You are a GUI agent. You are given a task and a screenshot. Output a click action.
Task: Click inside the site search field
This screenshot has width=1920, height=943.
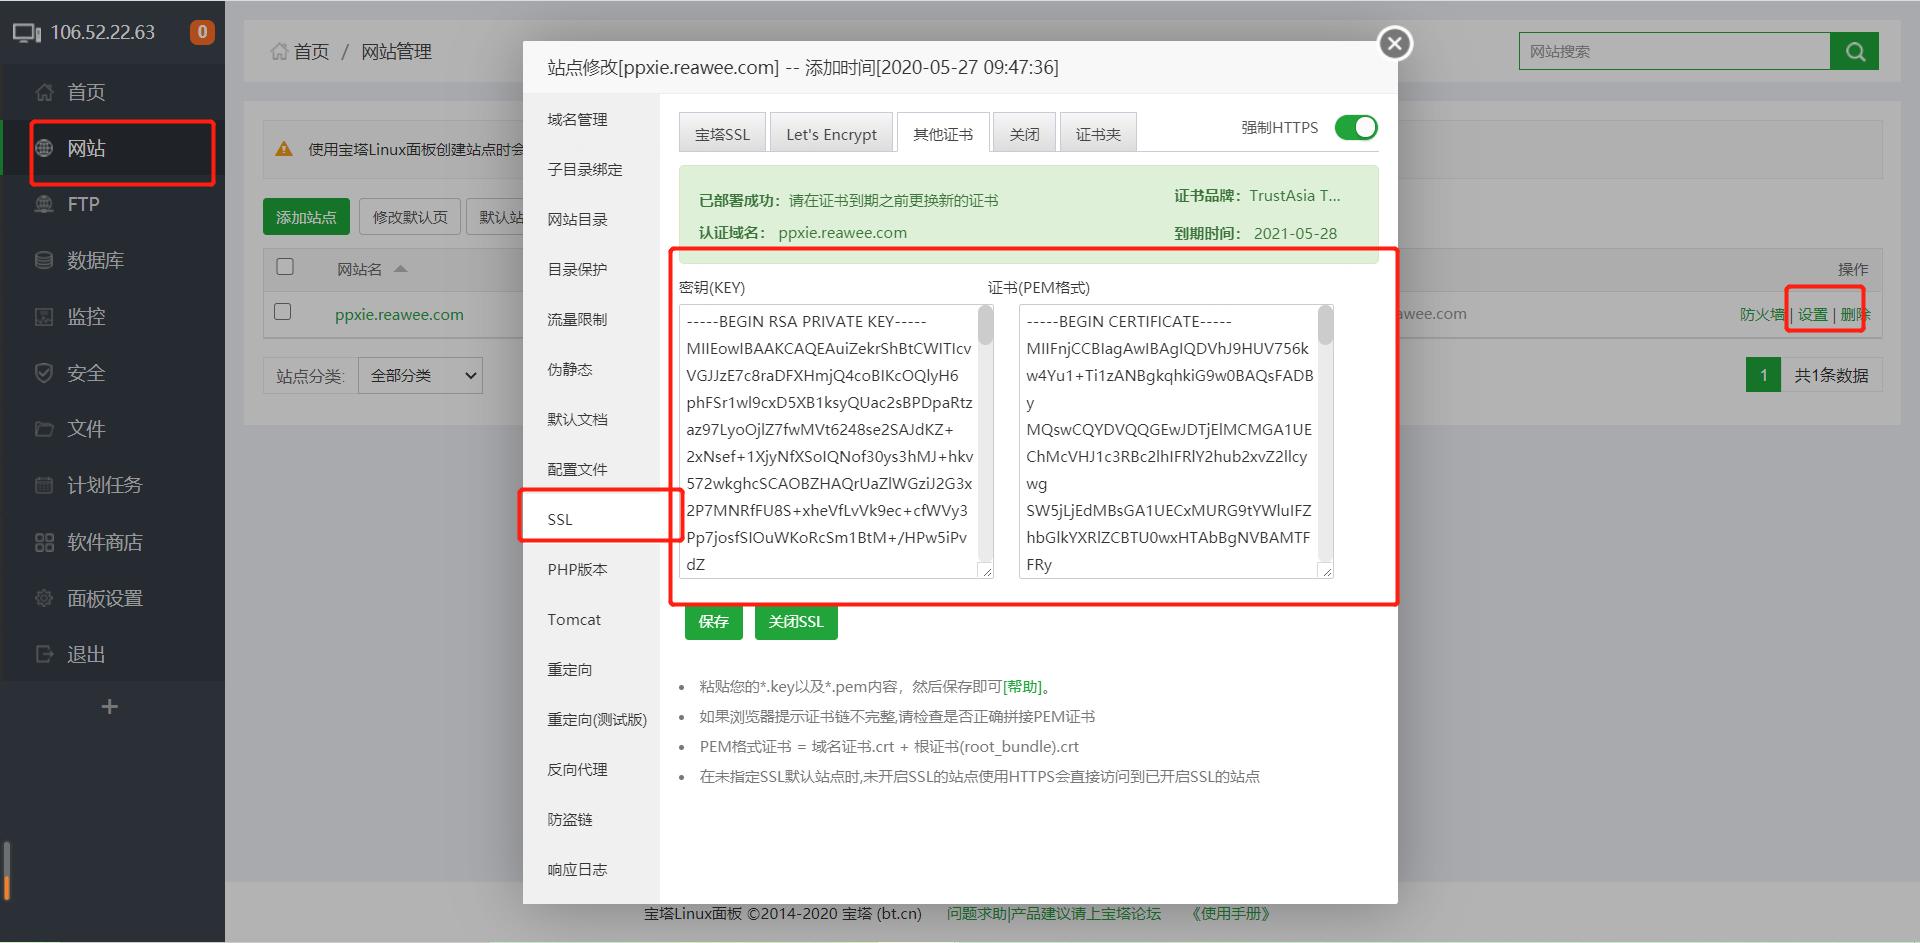[1673, 52]
